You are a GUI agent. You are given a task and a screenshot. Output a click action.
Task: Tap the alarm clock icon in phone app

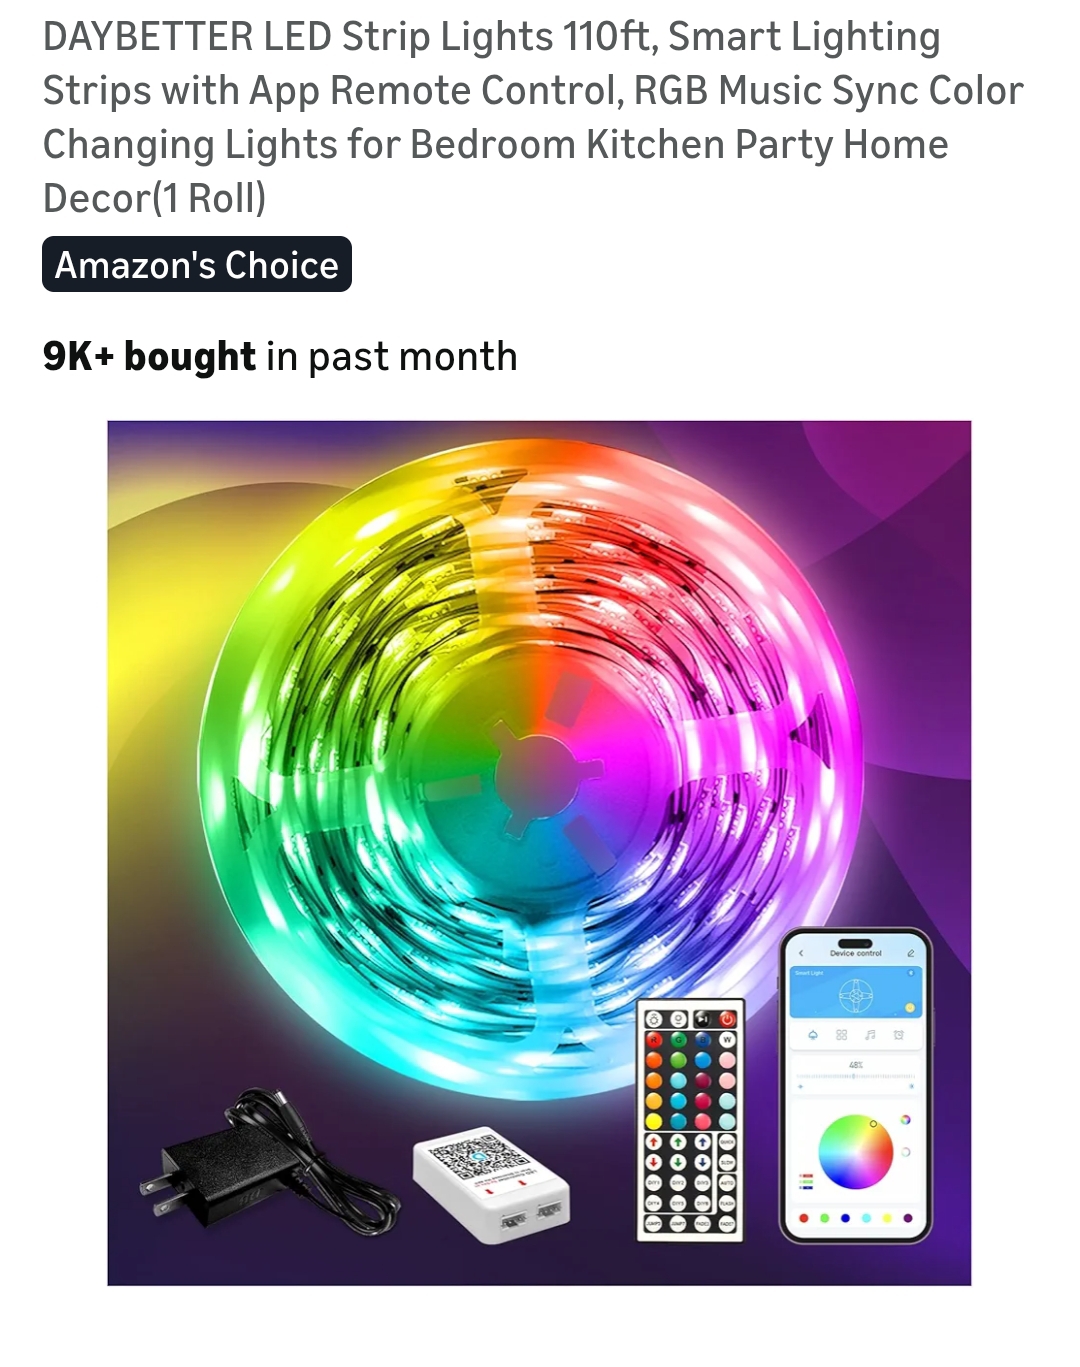(899, 1035)
